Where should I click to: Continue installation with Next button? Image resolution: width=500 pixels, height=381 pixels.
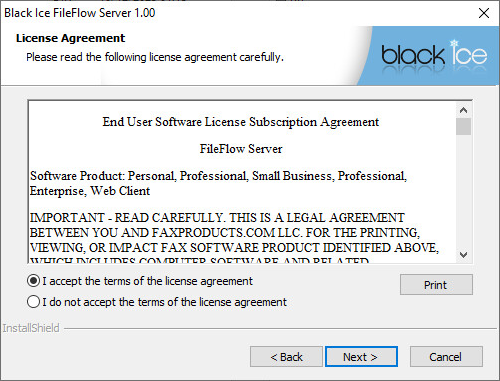coord(361,357)
